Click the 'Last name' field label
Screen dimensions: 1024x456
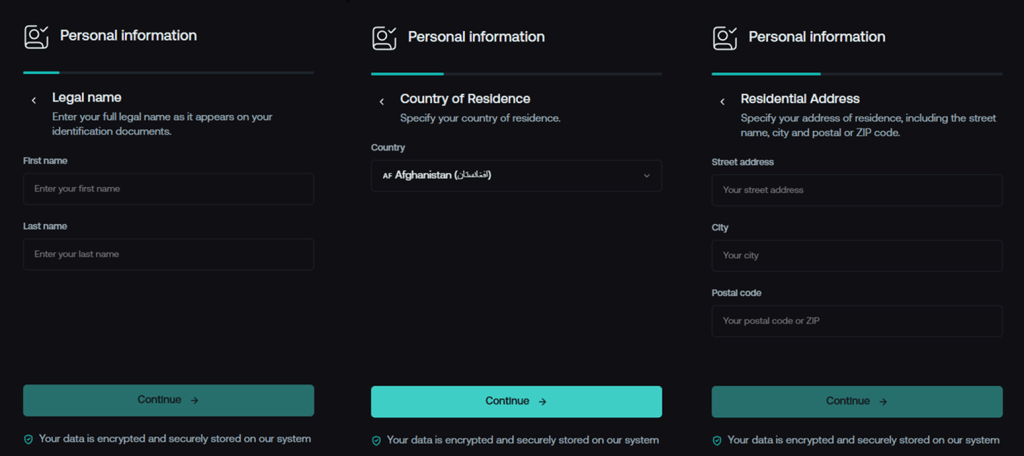pos(45,226)
